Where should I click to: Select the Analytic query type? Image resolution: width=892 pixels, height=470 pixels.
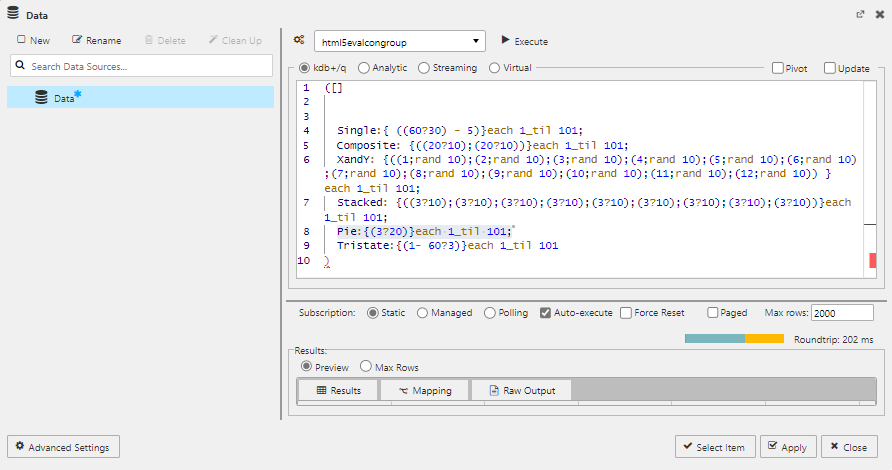point(364,68)
